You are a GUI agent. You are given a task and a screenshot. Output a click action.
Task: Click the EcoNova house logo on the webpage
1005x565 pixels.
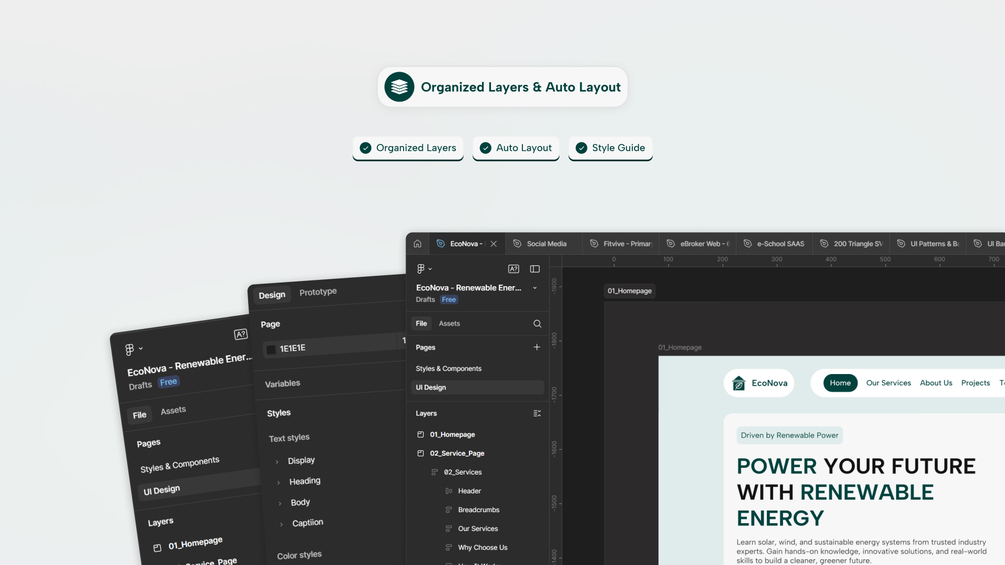pos(738,383)
